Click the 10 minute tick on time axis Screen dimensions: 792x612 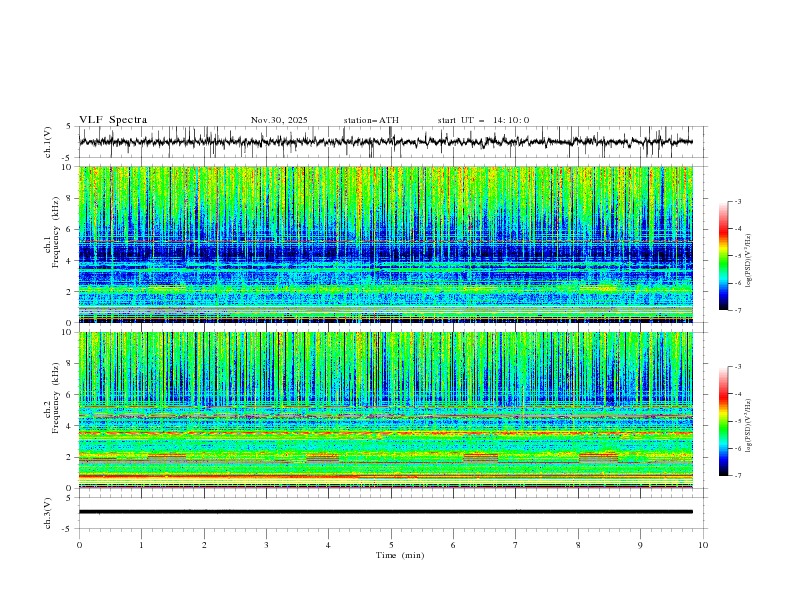point(703,544)
